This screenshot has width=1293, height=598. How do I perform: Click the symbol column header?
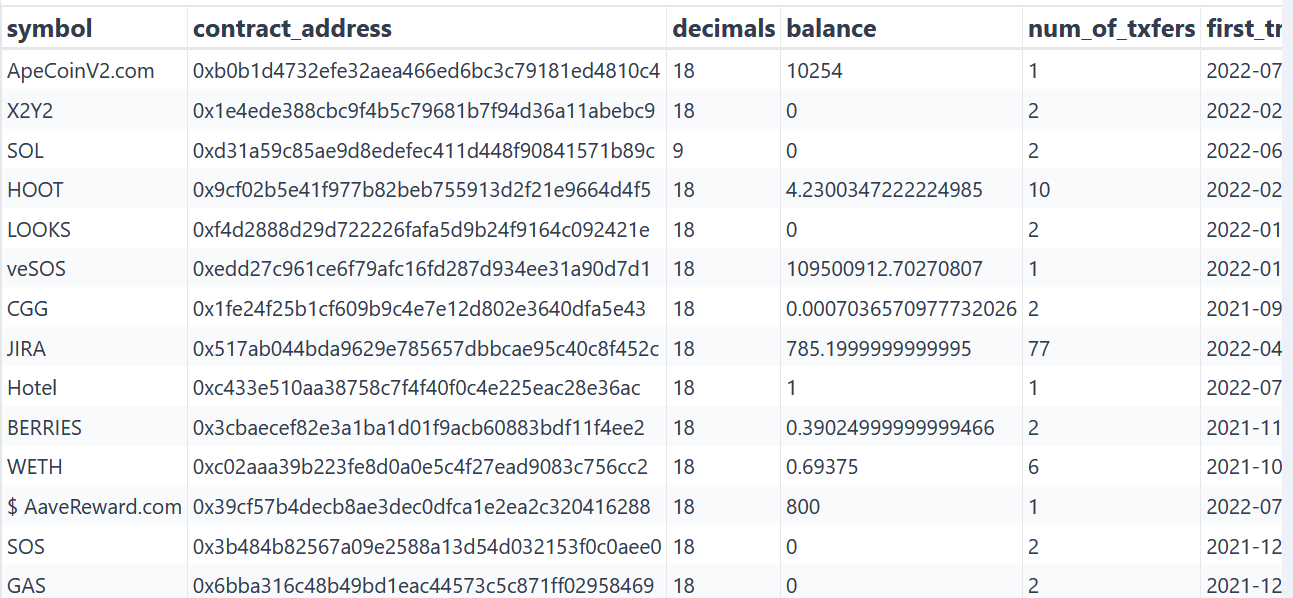(50, 29)
